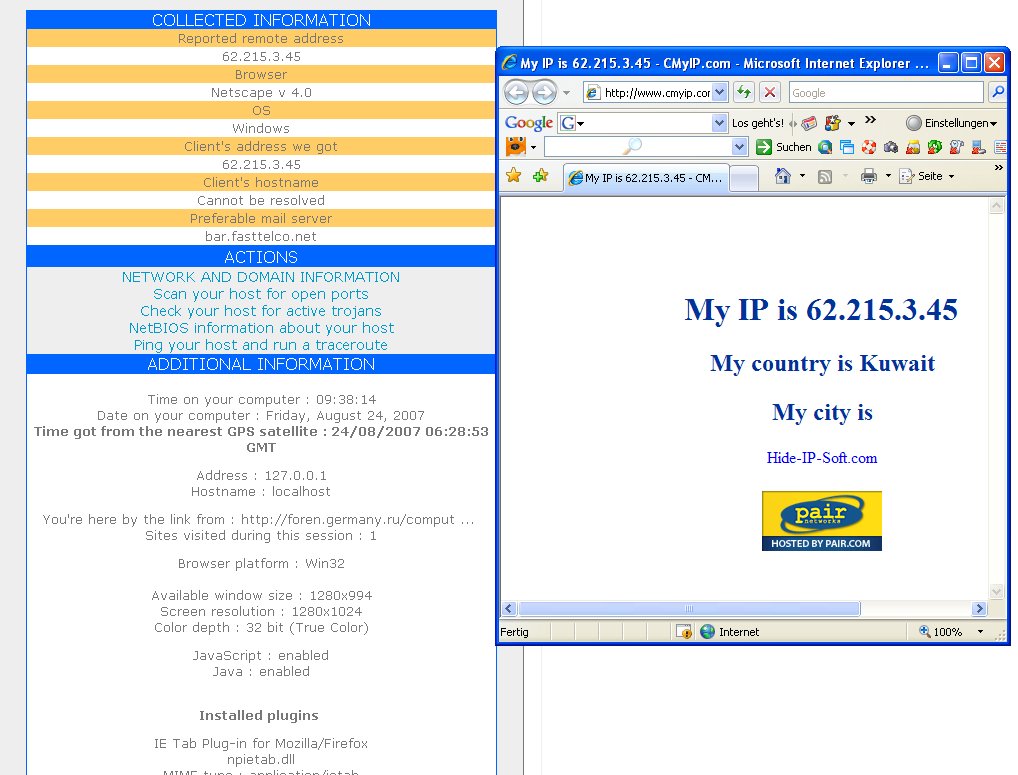
Task: Open NETWORK AND DOMAIN INFORMATION link
Action: (260, 277)
